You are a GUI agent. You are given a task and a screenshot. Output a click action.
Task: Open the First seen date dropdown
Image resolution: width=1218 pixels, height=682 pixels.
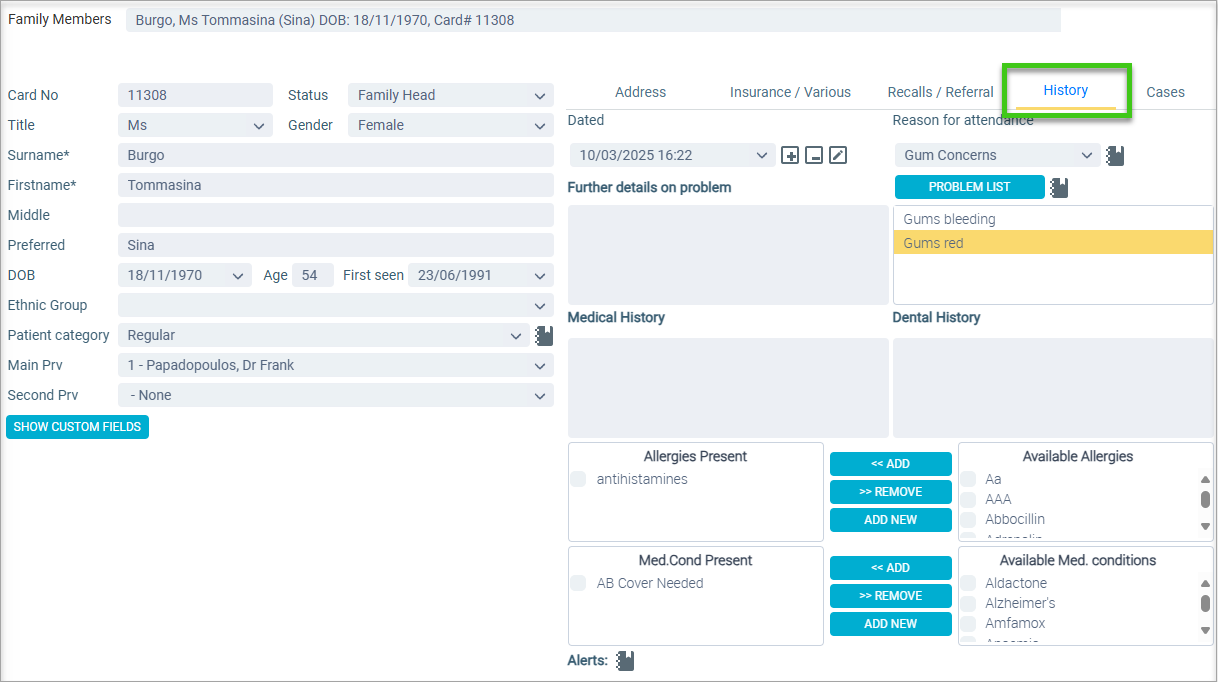coord(481,275)
